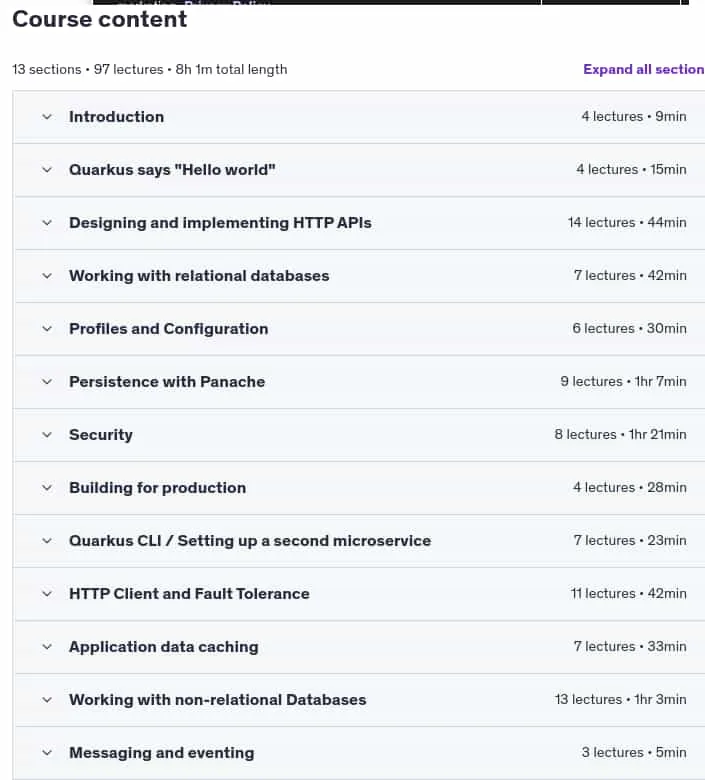
Task: Expand Security section using its chevron
Action: pos(47,435)
